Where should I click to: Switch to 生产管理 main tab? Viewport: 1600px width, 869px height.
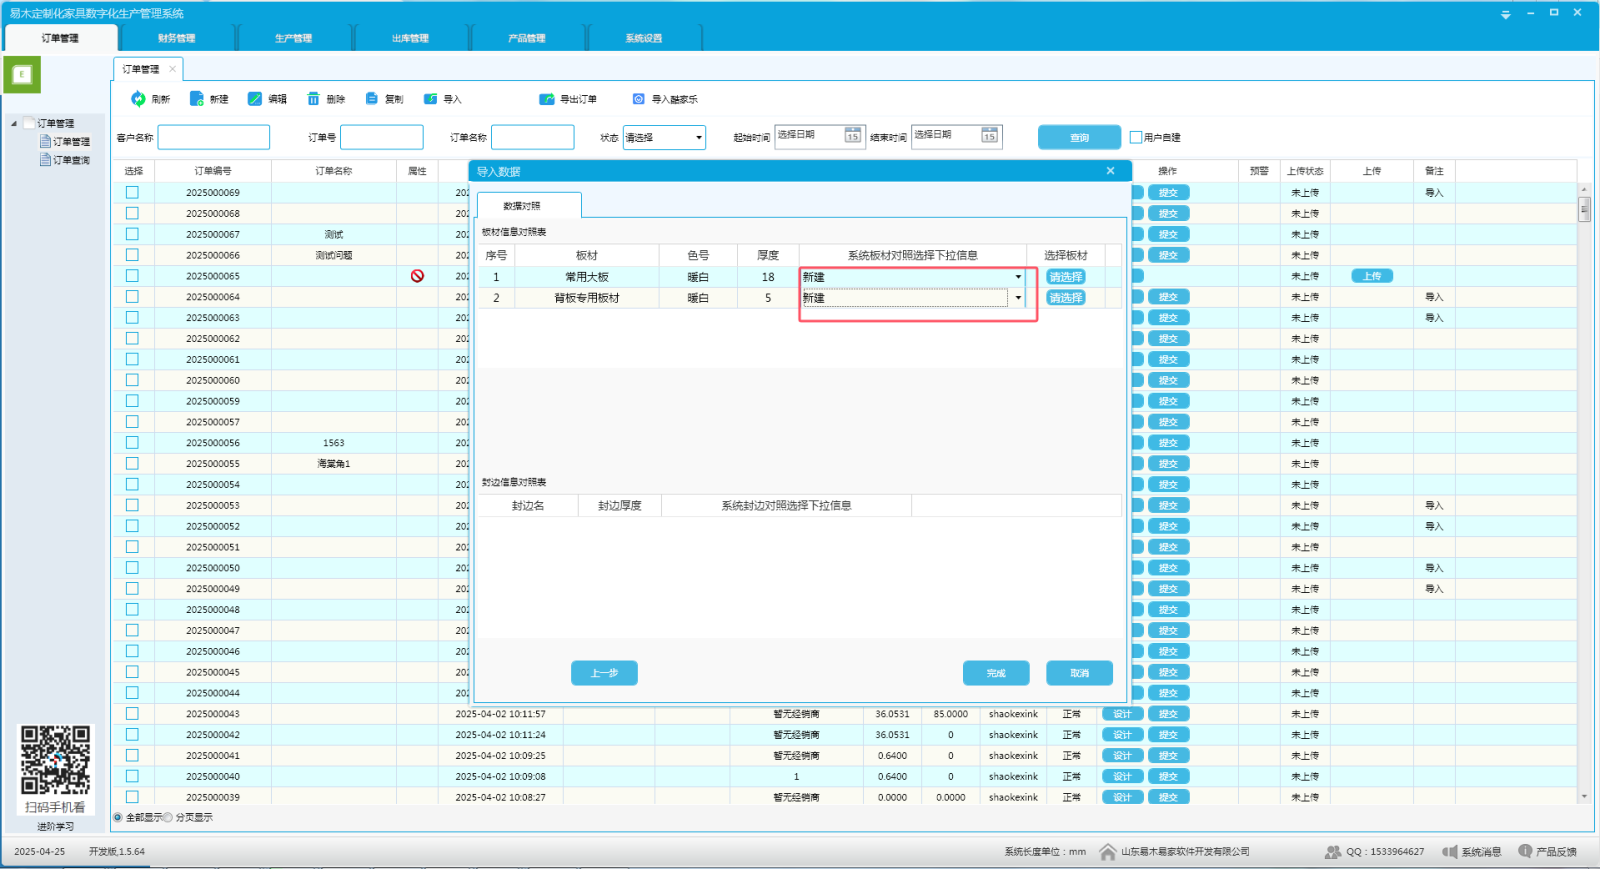coord(293,38)
